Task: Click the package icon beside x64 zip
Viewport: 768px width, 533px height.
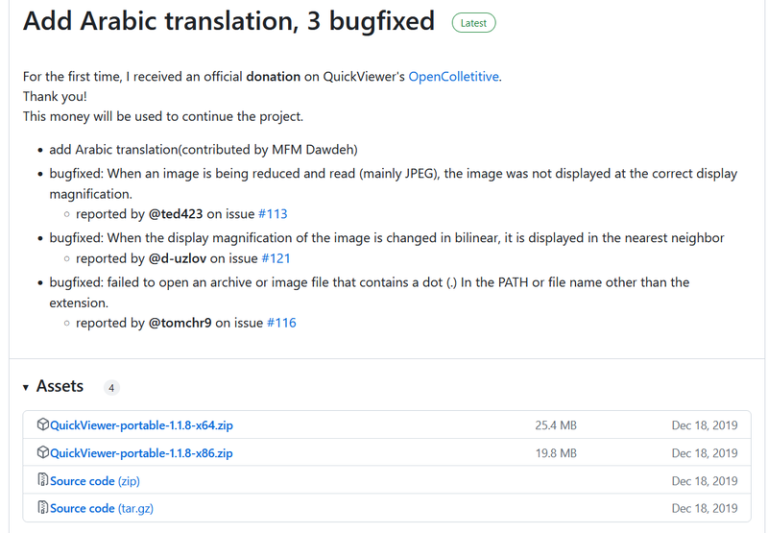Action: click(x=43, y=425)
